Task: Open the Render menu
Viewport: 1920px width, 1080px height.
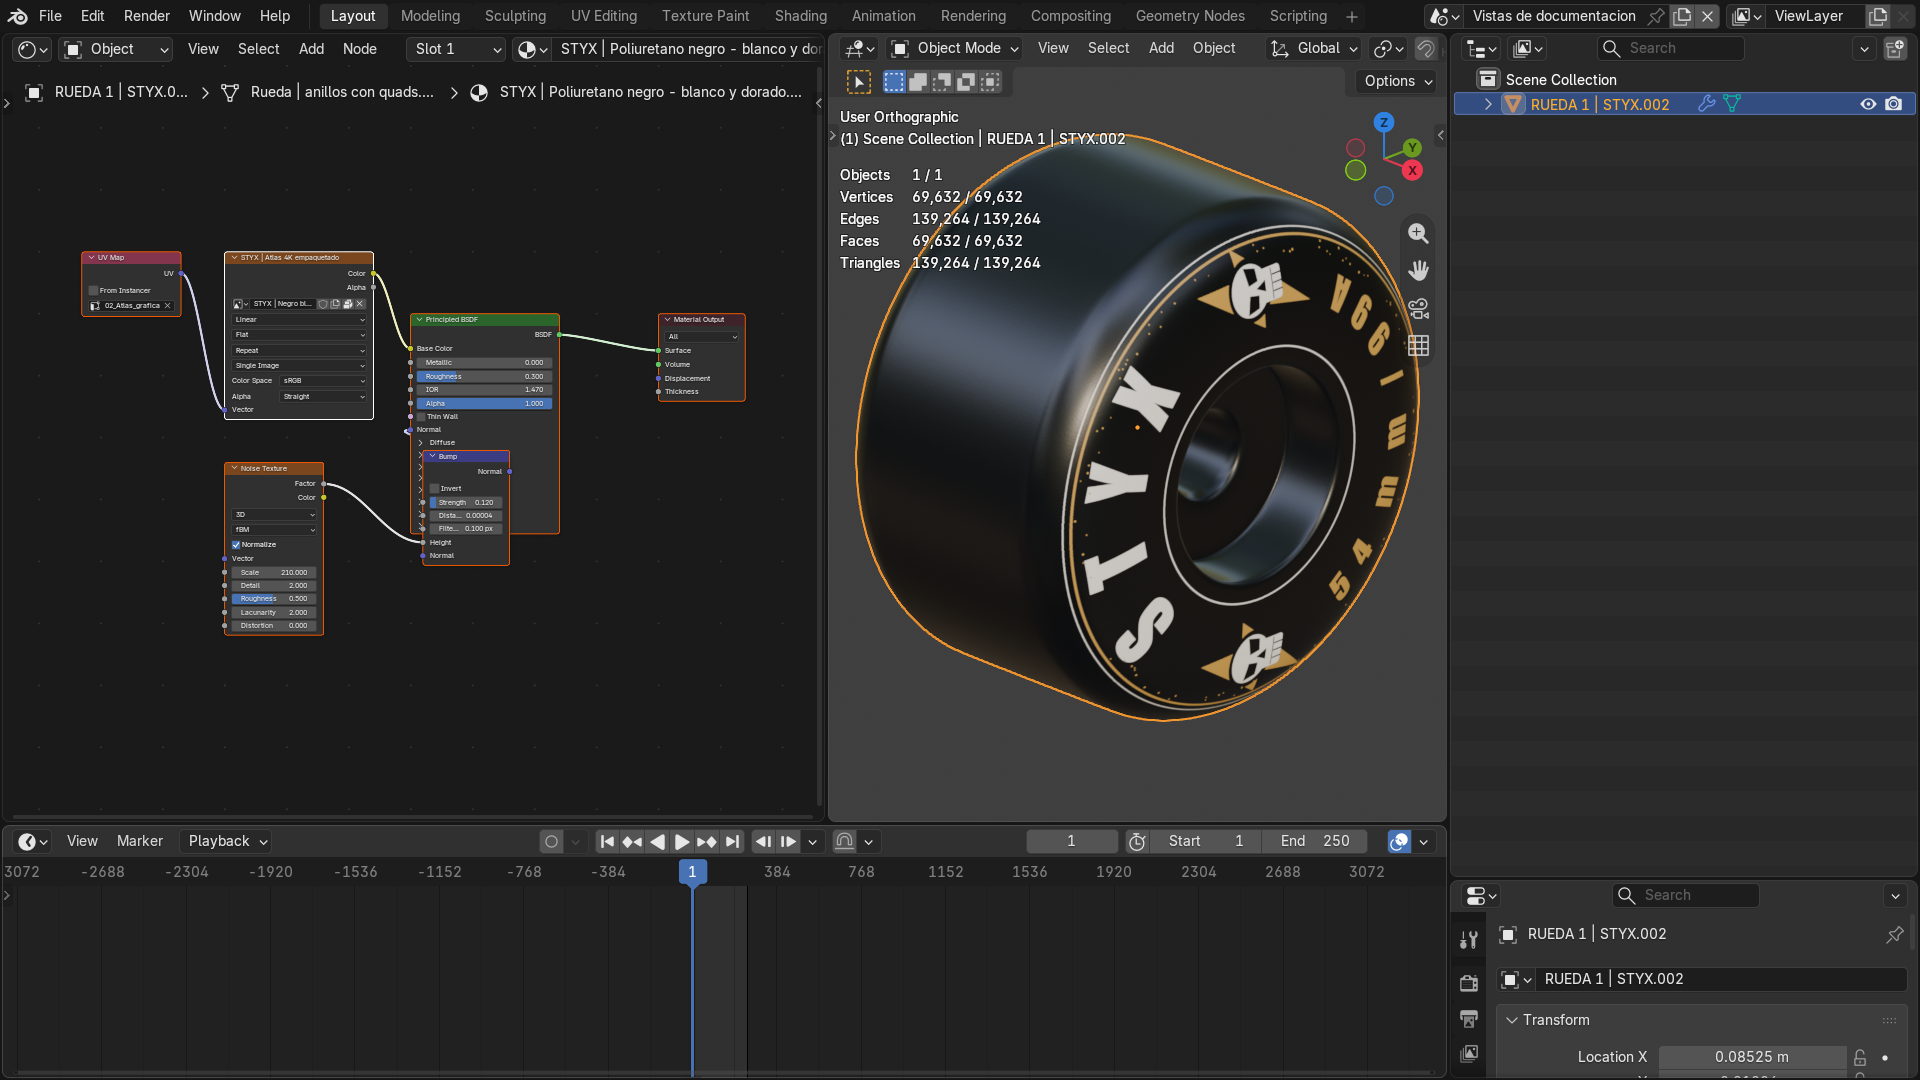Action: [147, 16]
